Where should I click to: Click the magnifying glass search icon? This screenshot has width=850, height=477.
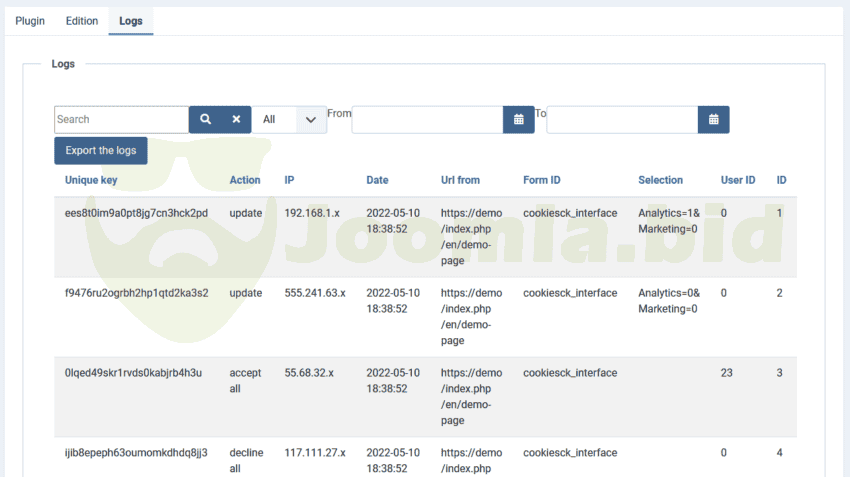tap(205, 119)
